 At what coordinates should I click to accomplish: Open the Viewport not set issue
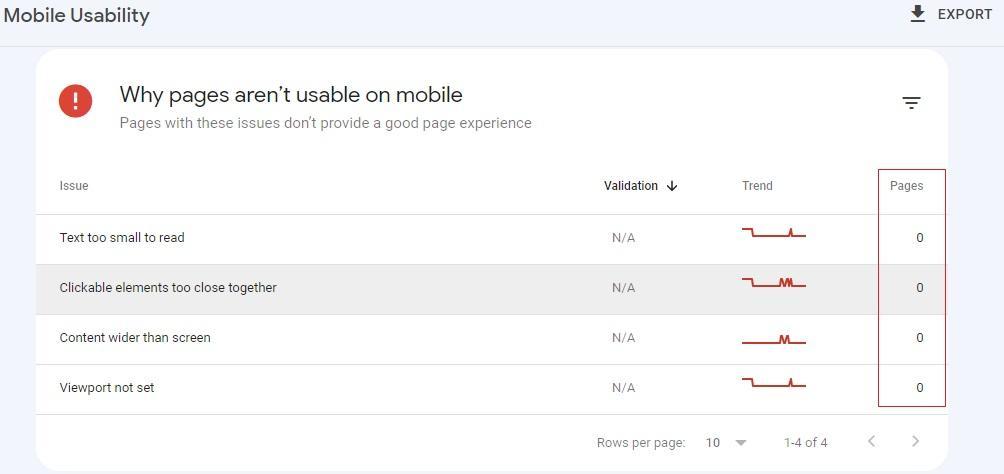click(x=106, y=388)
